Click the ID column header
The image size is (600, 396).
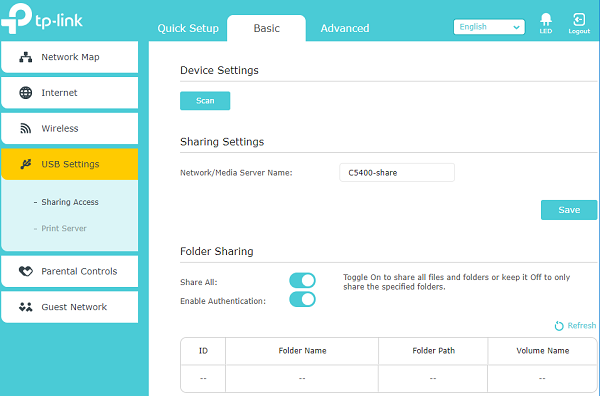(203, 351)
